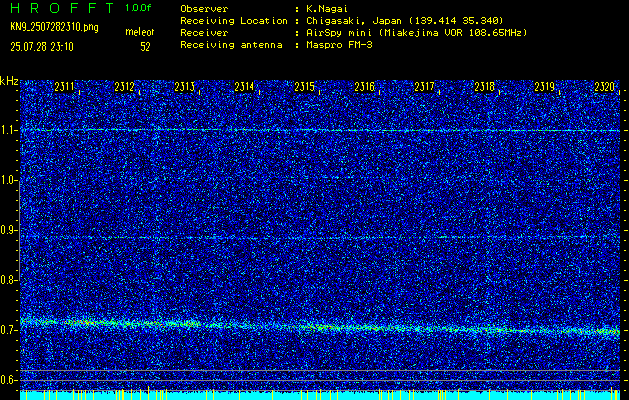
Task: Click the 2312 time marker
Action: pyautogui.click(x=124, y=87)
